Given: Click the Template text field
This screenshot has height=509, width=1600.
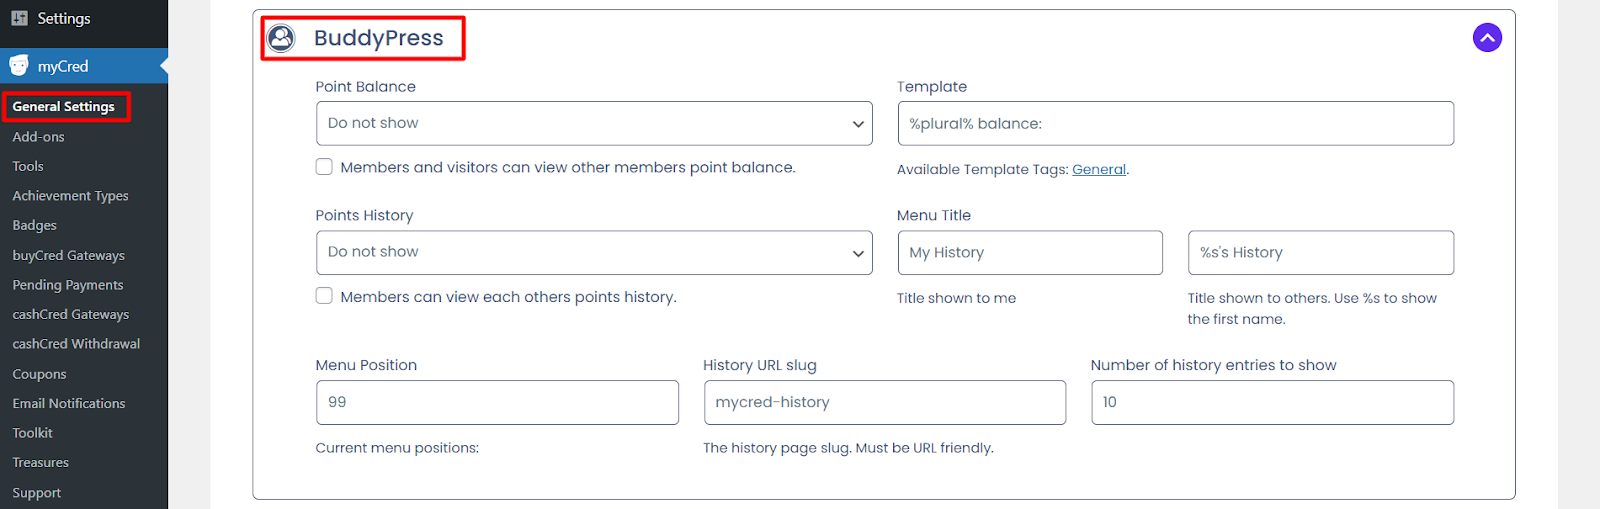Looking at the screenshot, I should (x=1175, y=123).
